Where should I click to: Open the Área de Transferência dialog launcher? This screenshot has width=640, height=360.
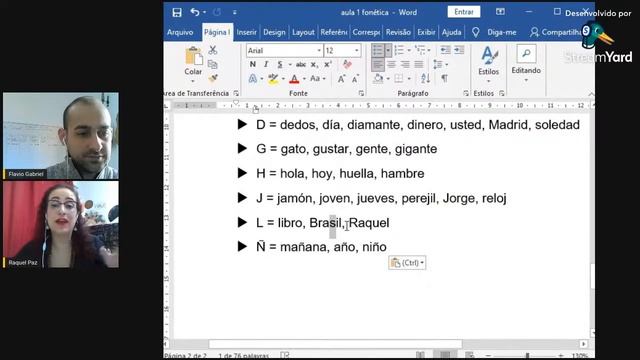coord(236,93)
